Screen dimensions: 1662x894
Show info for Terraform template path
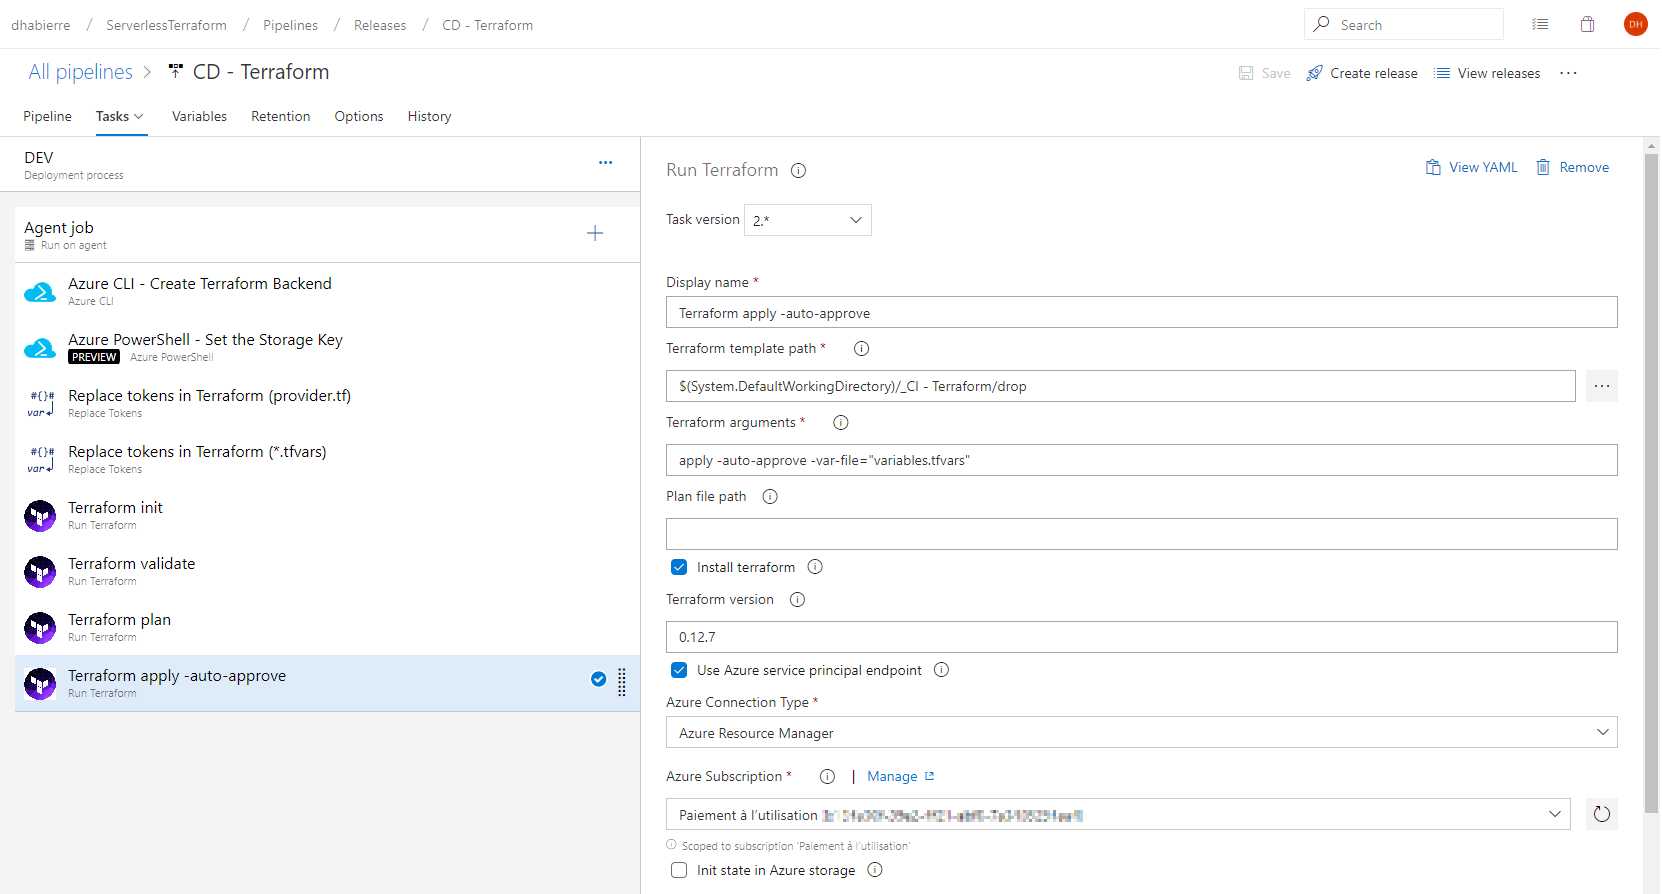tap(861, 348)
